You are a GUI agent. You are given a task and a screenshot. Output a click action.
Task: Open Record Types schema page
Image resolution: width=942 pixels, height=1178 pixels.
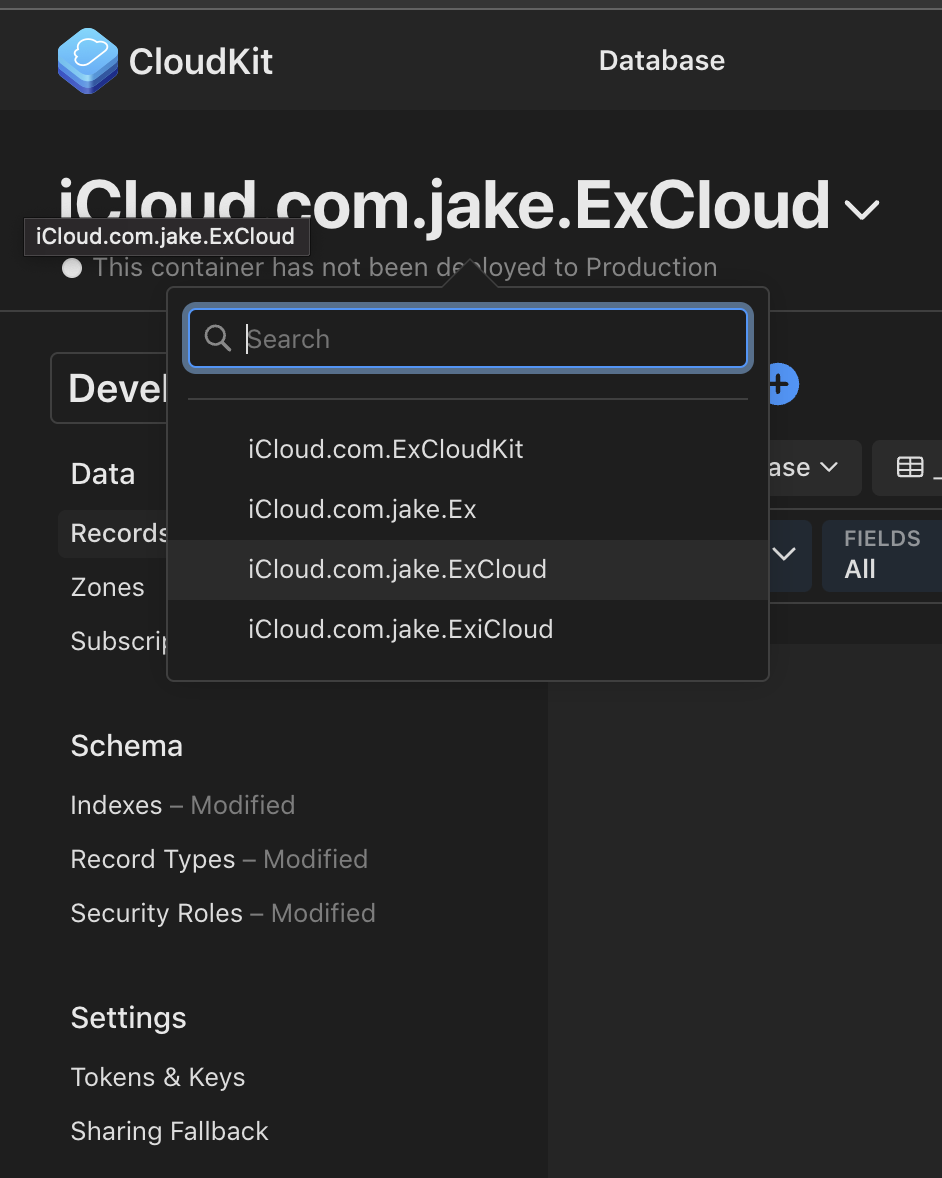coord(219,859)
